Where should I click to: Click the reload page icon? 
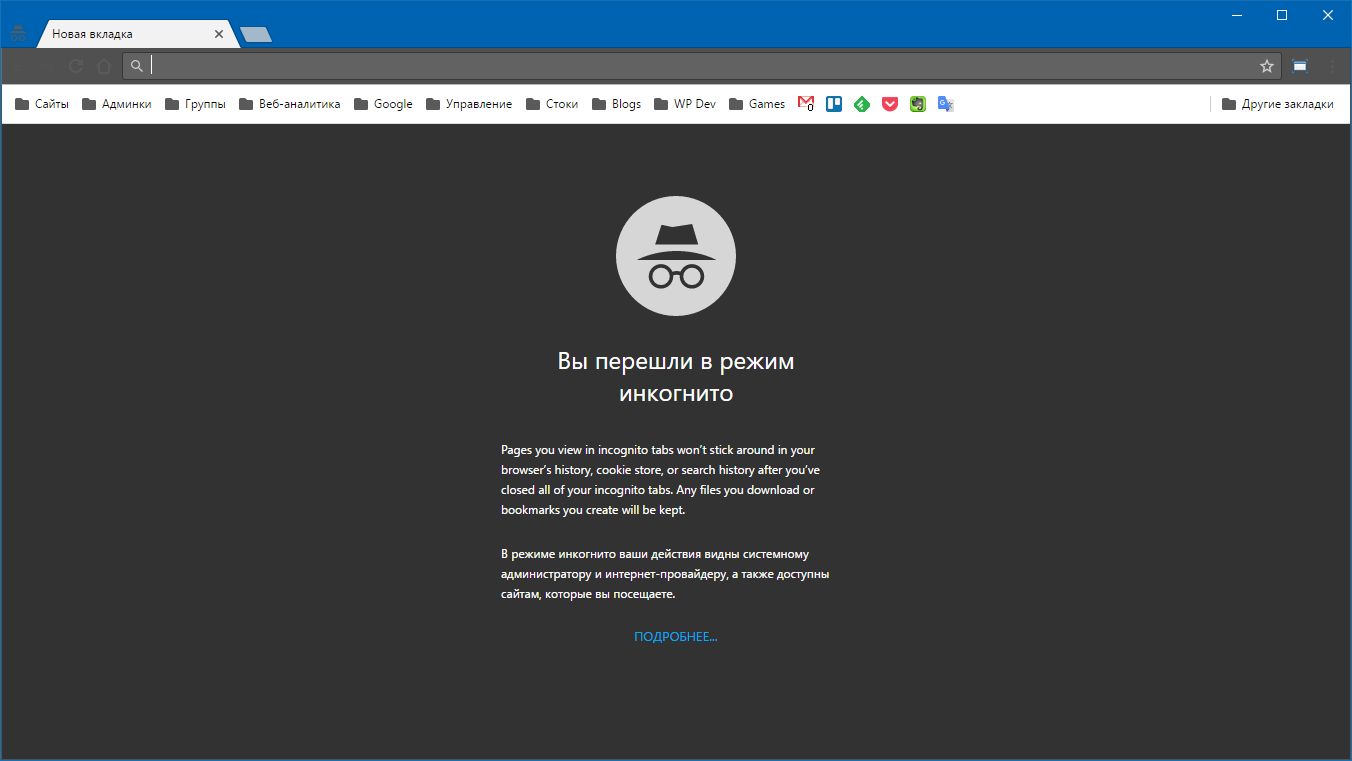coord(76,66)
